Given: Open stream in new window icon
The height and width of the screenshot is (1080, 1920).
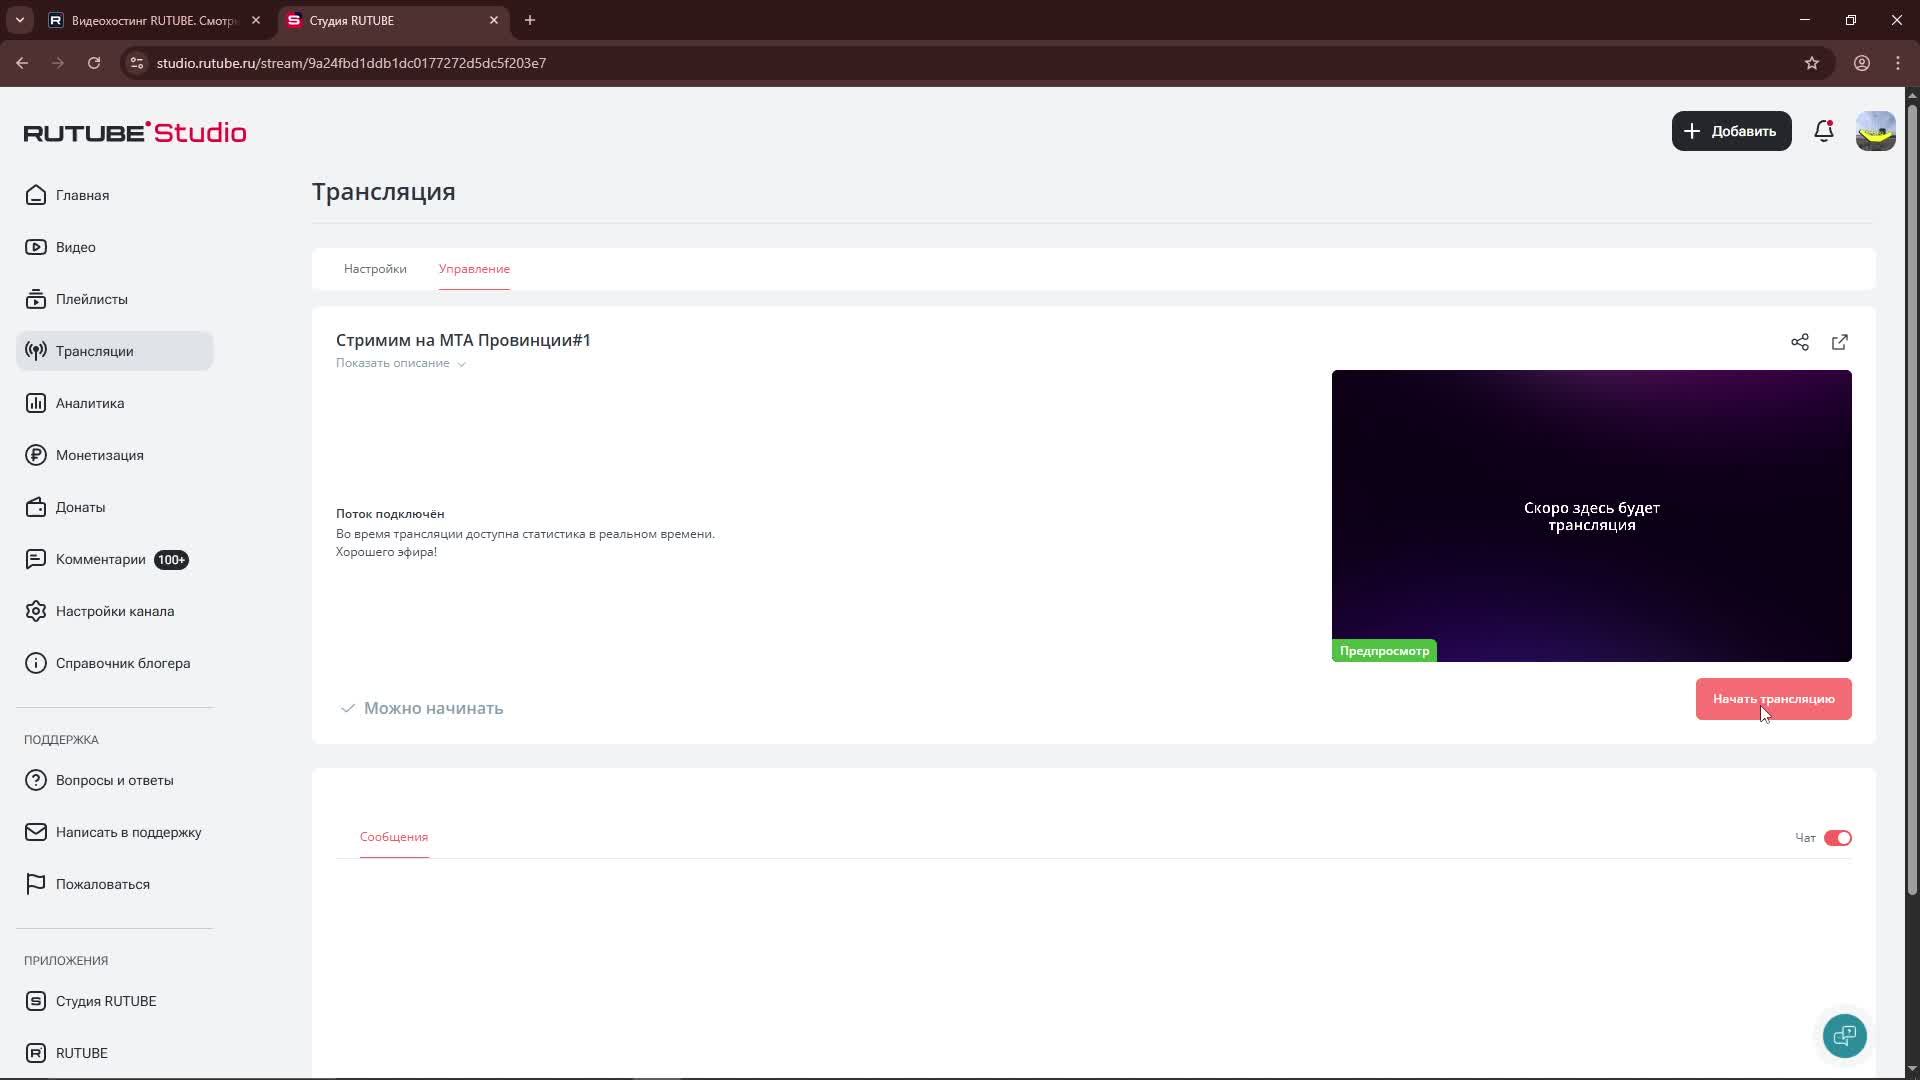Looking at the screenshot, I should tap(1840, 342).
